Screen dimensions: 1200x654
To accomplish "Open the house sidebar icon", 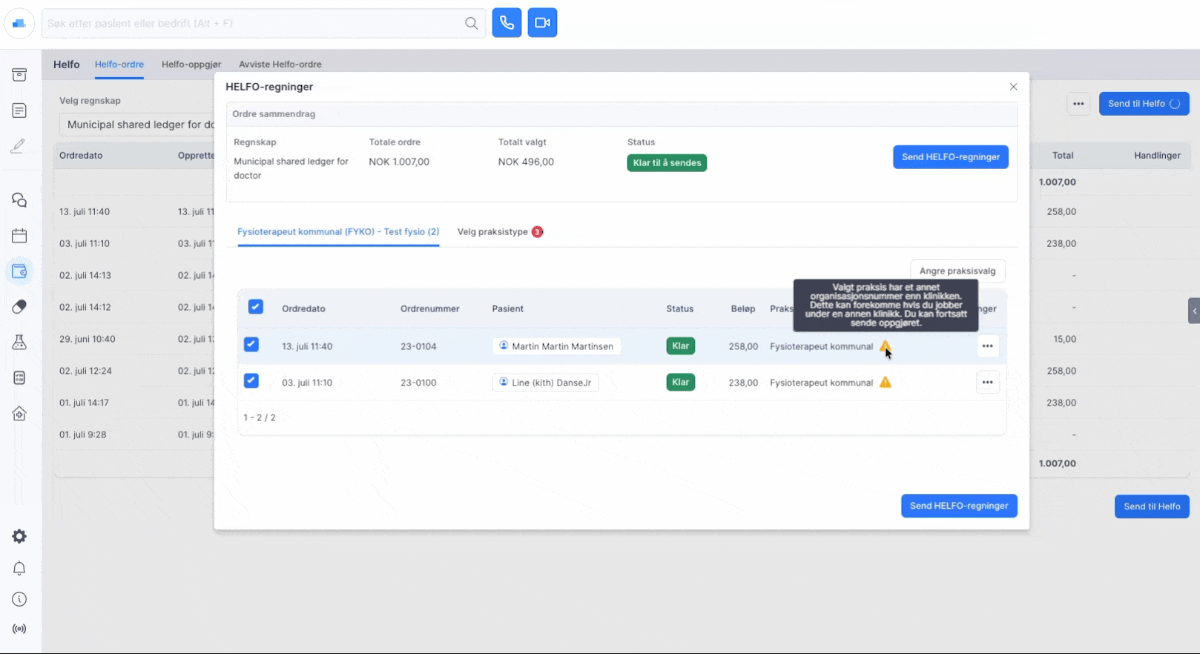I will pos(19,413).
